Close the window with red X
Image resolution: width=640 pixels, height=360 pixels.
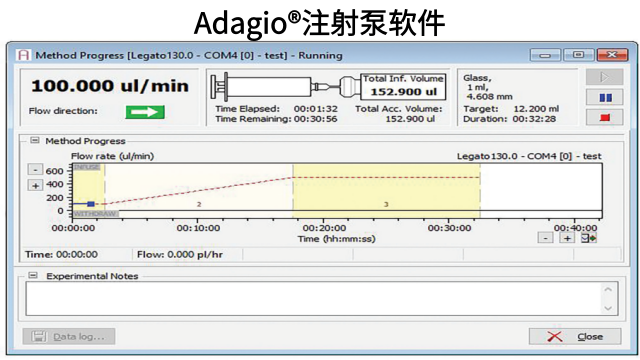pyautogui.click(x=612, y=55)
